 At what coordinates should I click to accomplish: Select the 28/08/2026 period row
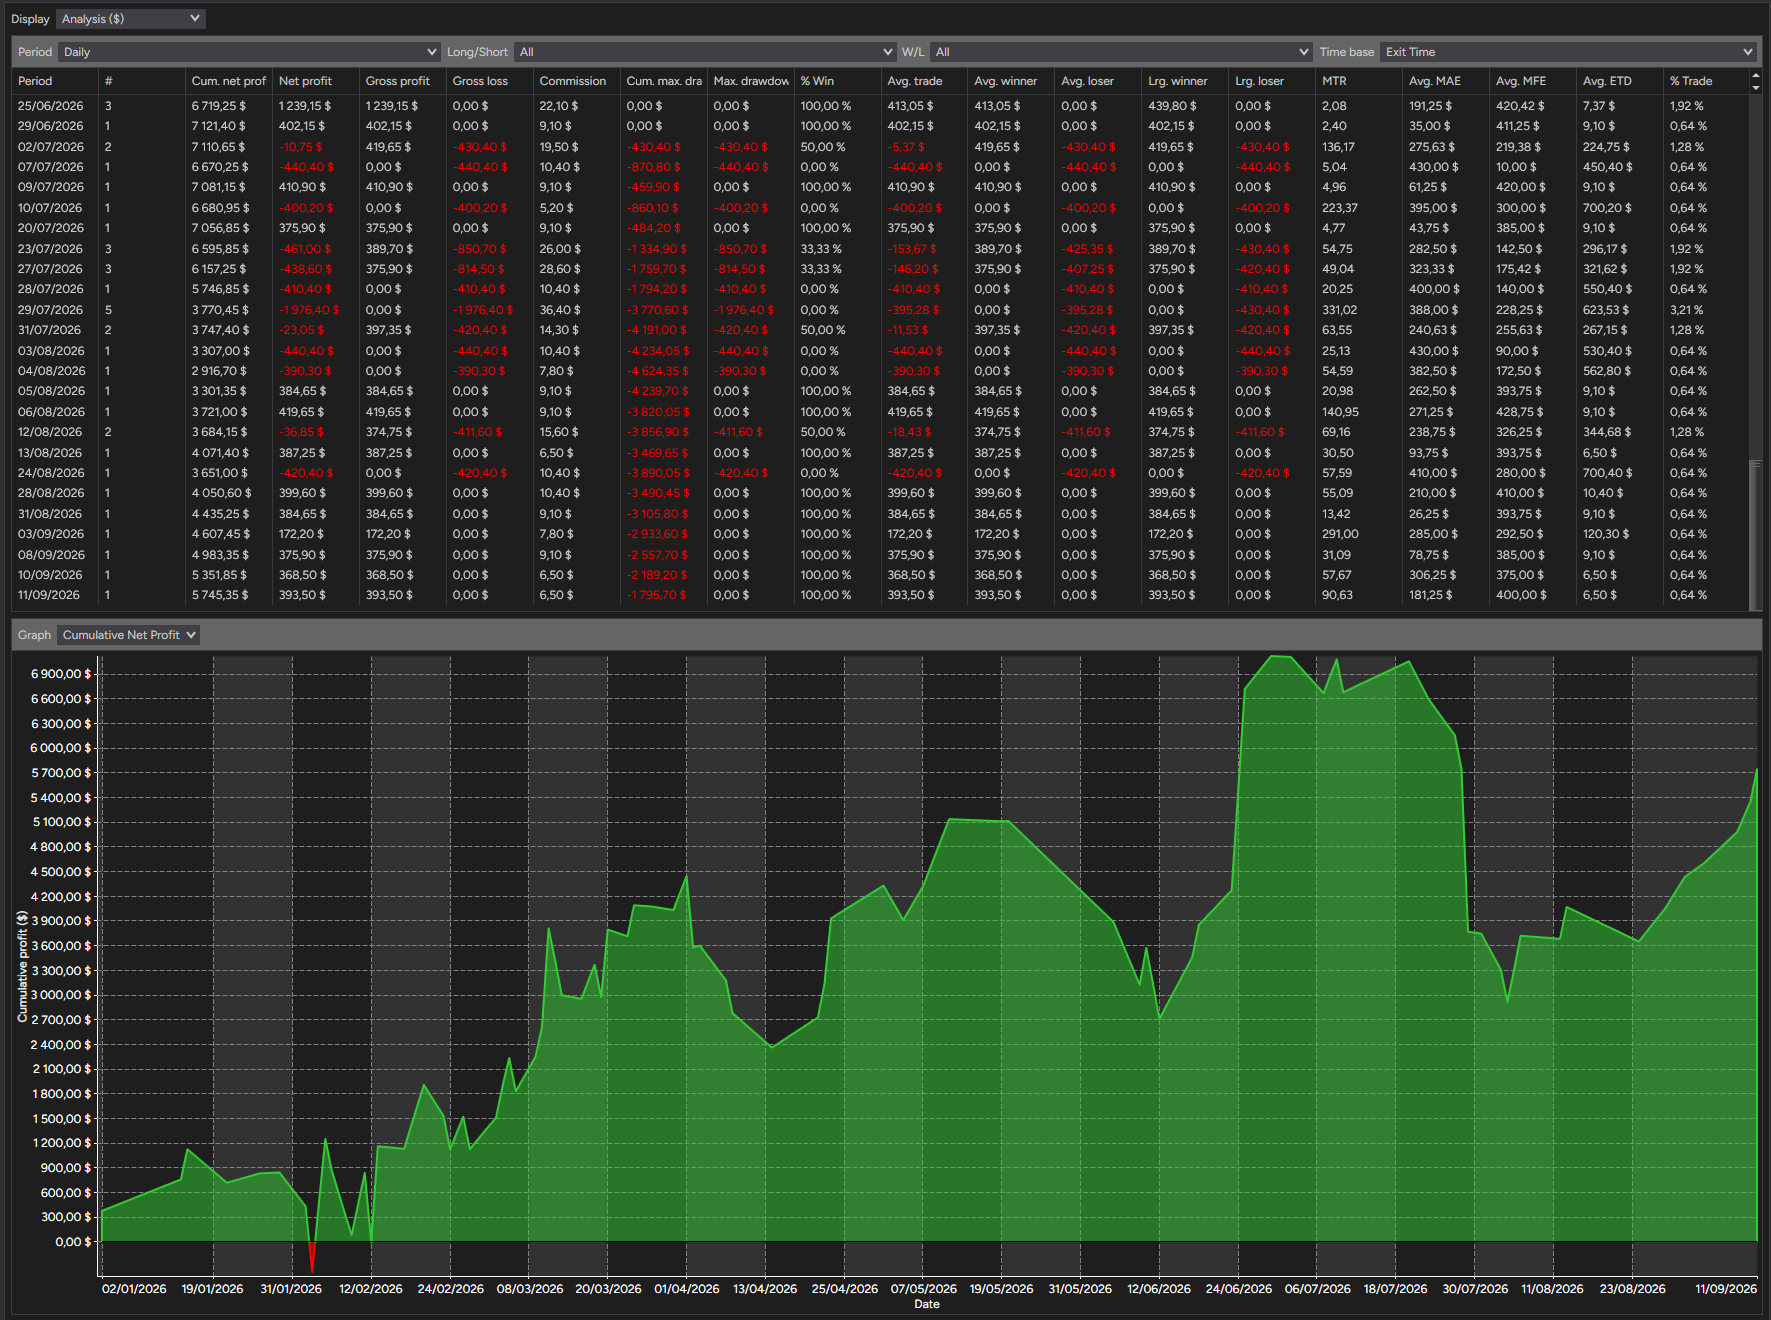click(881, 493)
